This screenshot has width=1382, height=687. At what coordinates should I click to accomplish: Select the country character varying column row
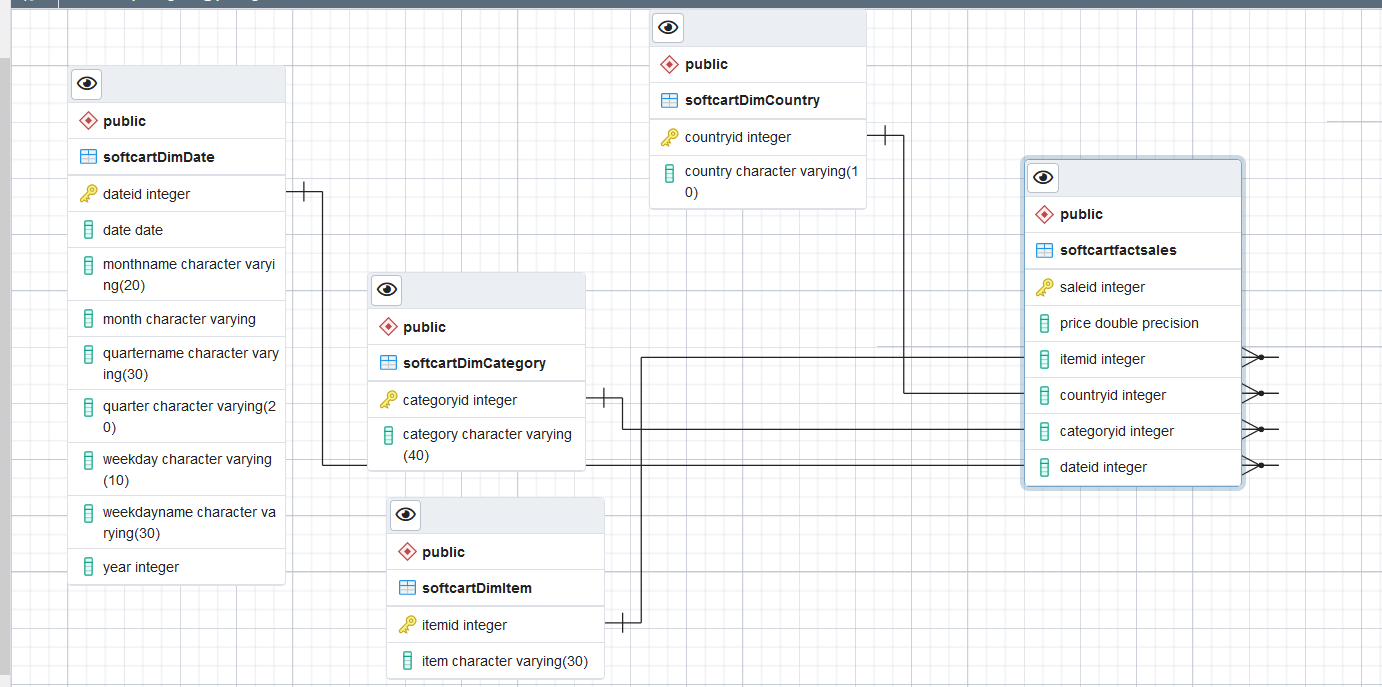[758, 182]
